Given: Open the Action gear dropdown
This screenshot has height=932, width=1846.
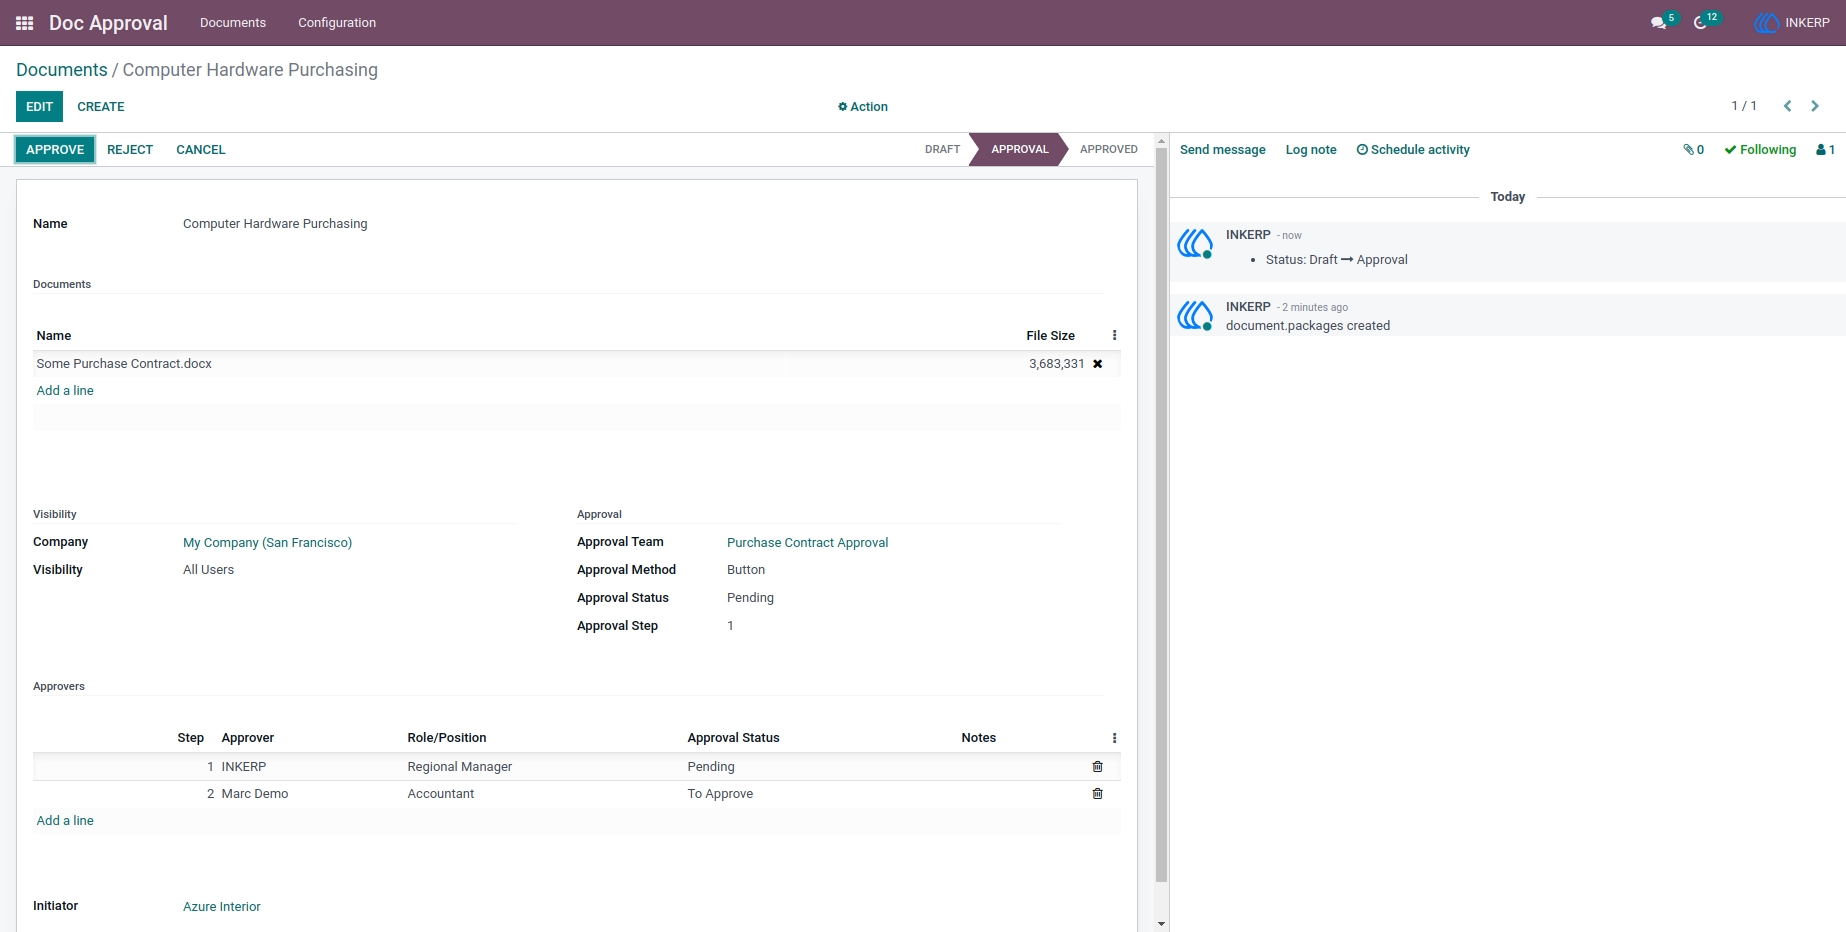Looking at the screenshot, I should coord(863,107).
